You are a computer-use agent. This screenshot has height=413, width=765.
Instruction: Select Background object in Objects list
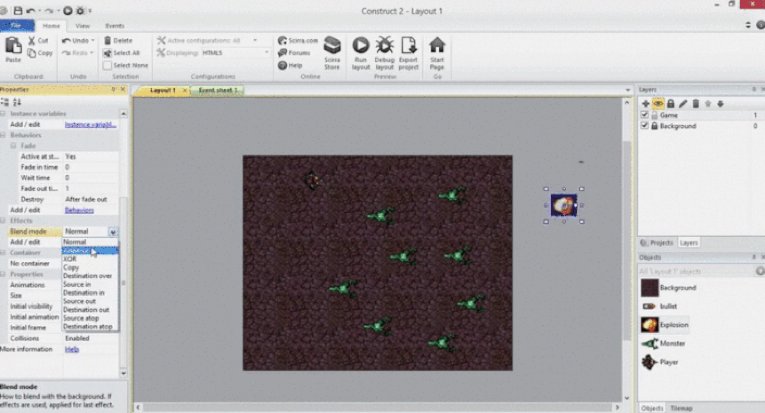668,288
